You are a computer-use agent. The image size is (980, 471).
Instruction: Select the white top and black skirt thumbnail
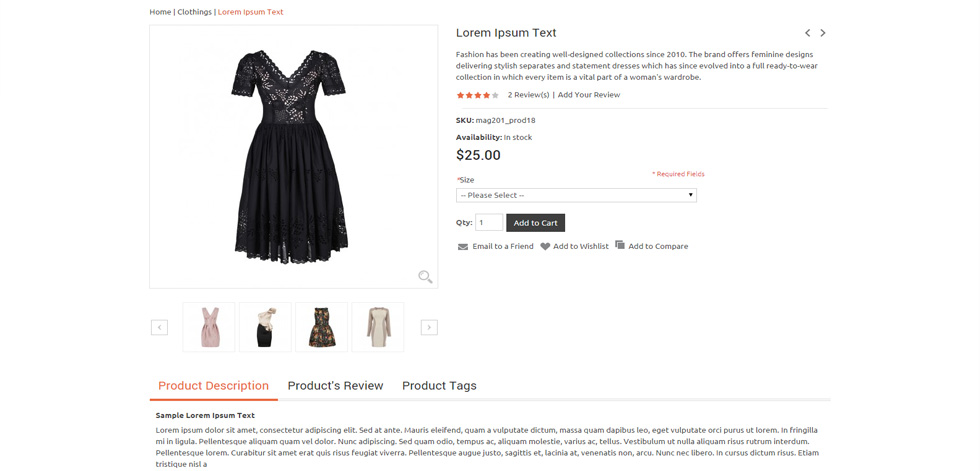pos(265,327)
